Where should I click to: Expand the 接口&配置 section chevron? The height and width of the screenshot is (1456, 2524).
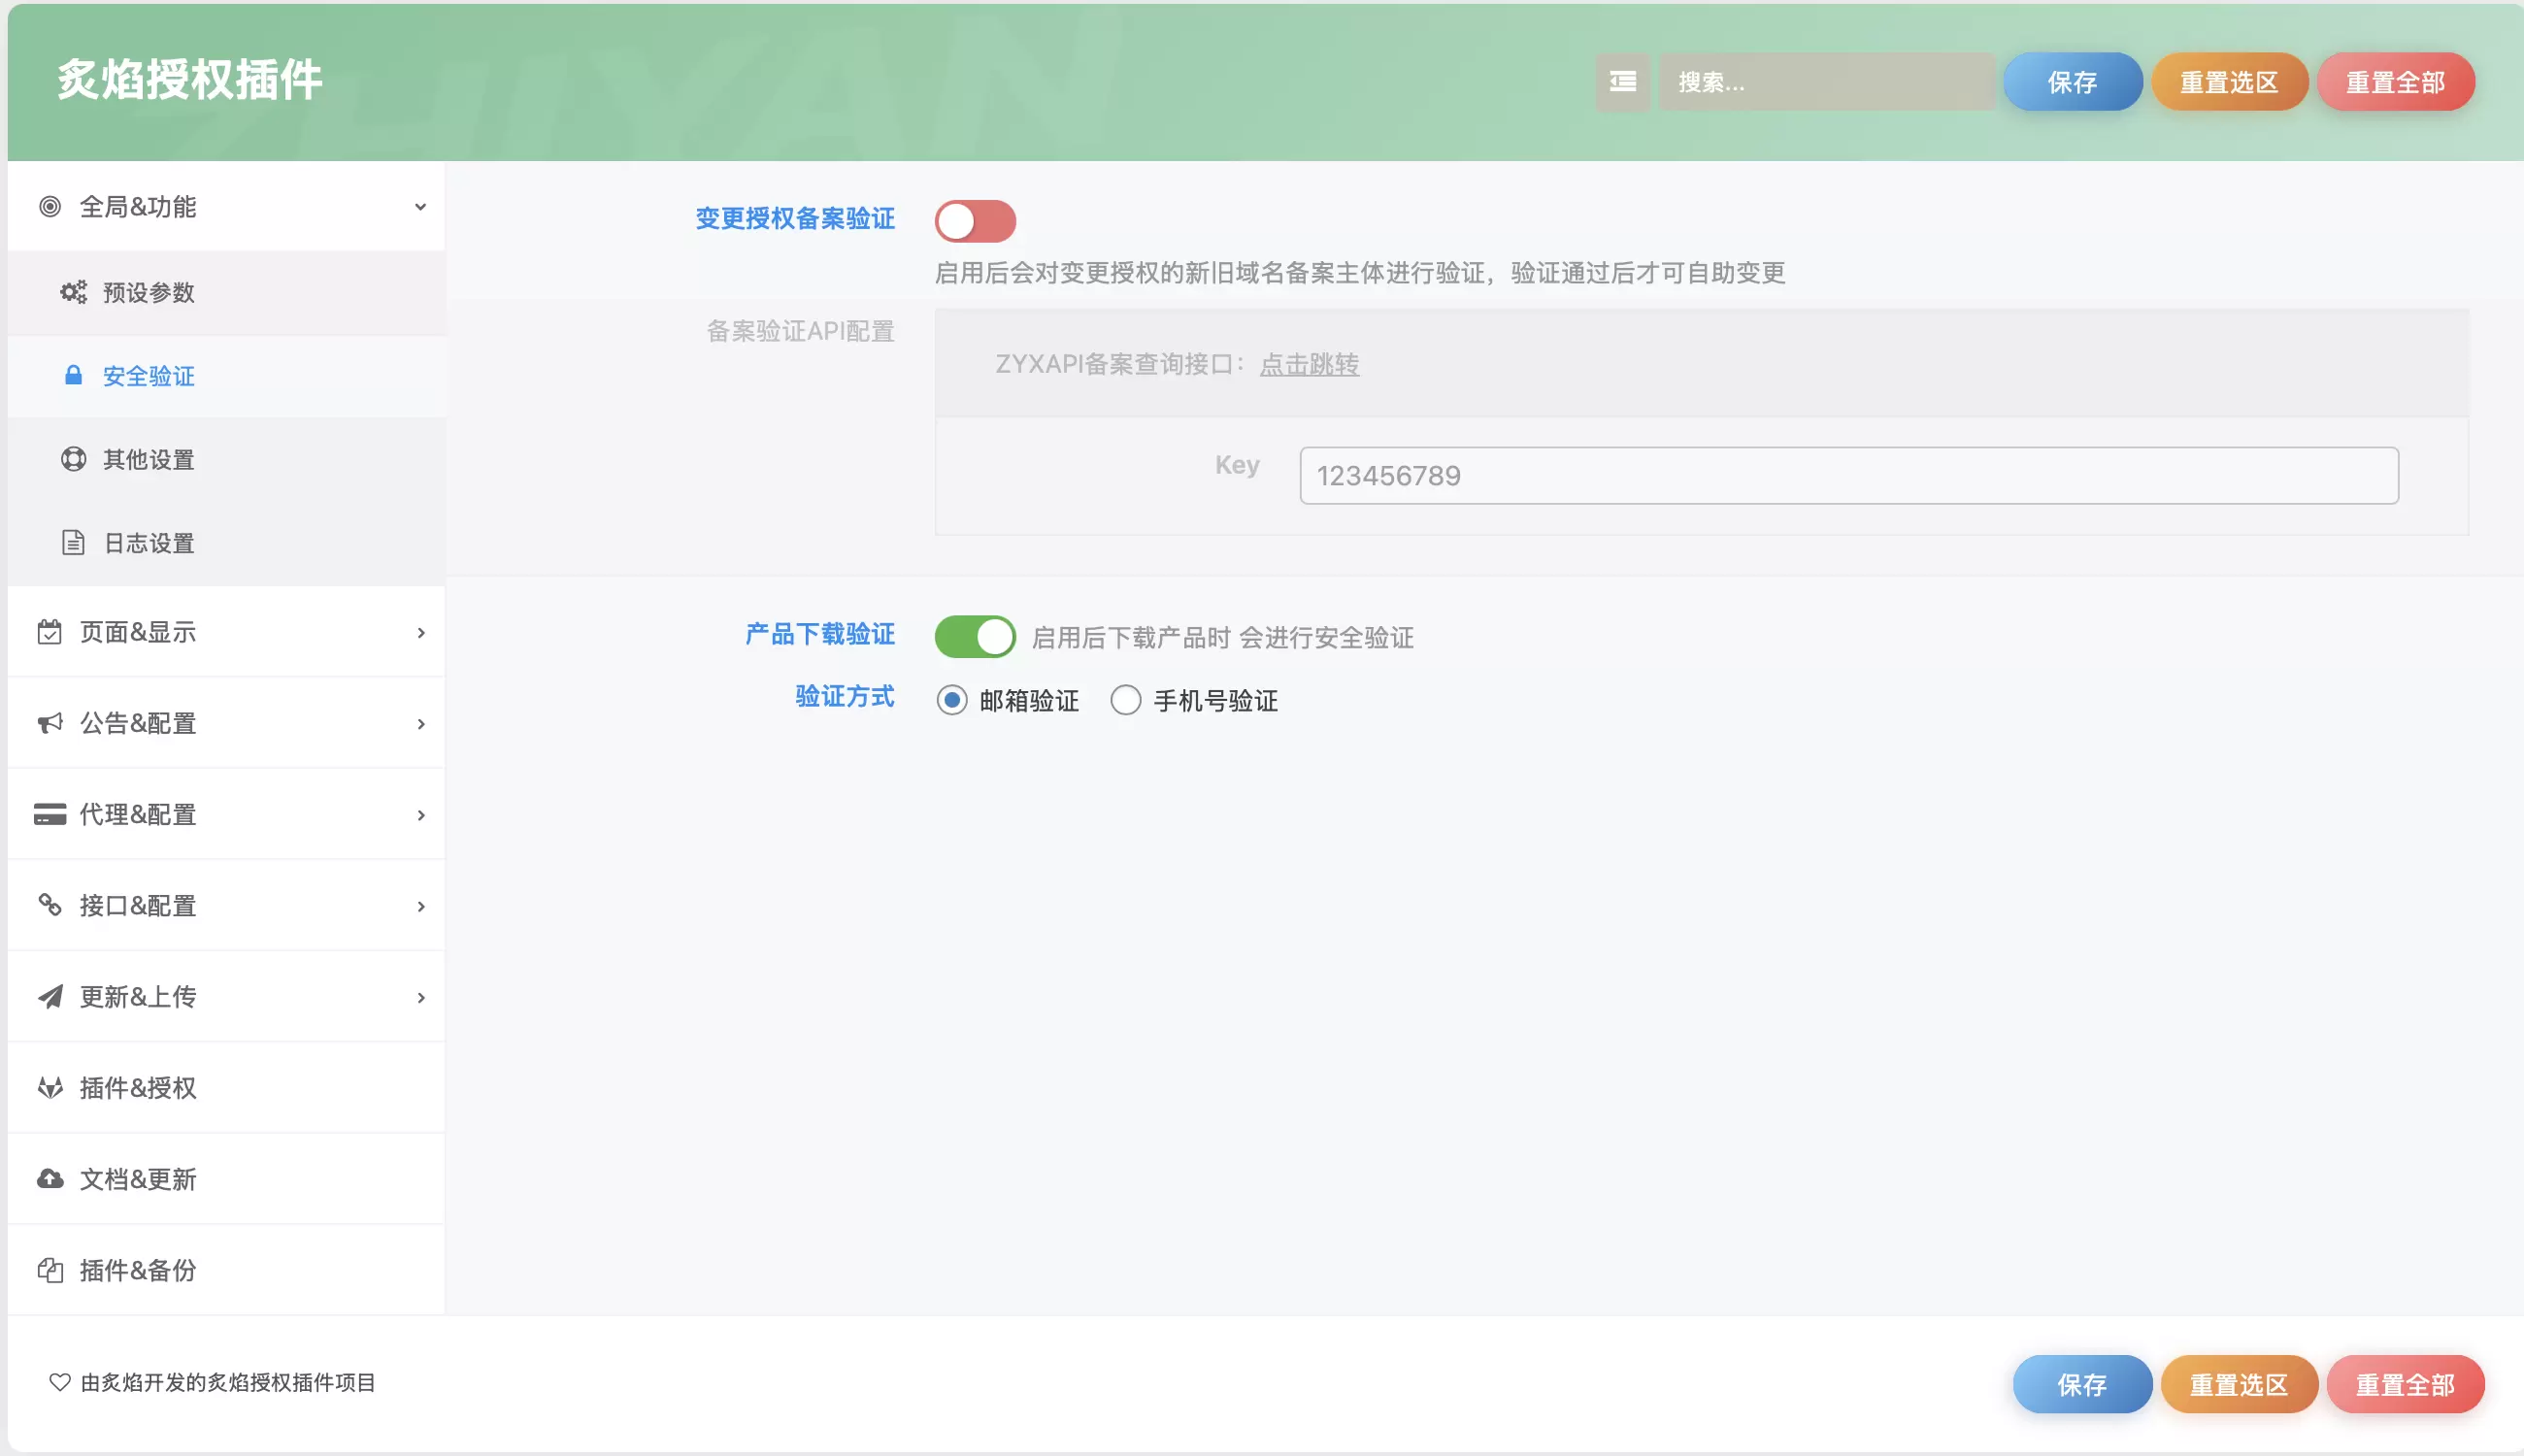click(421, 906)
